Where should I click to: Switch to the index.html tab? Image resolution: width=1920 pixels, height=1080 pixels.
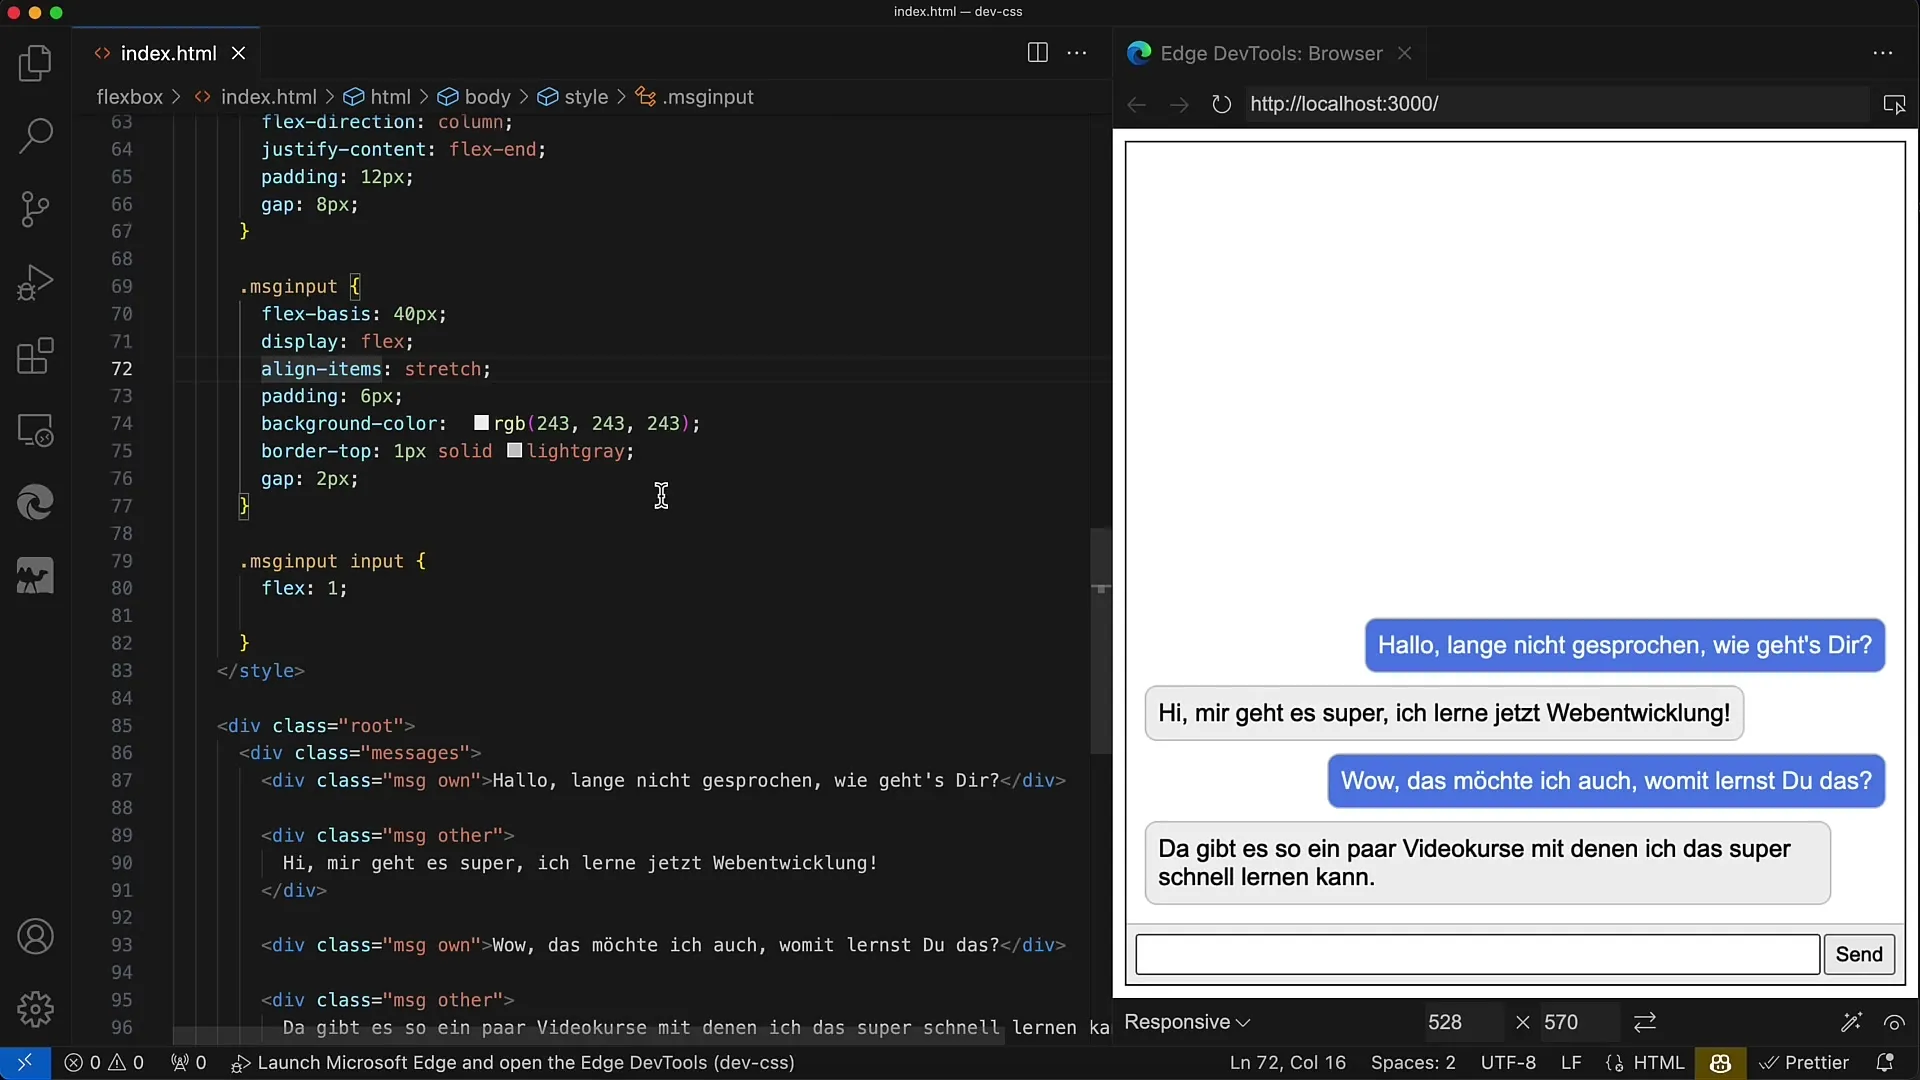pyautogui.click(x=168, y=53)
